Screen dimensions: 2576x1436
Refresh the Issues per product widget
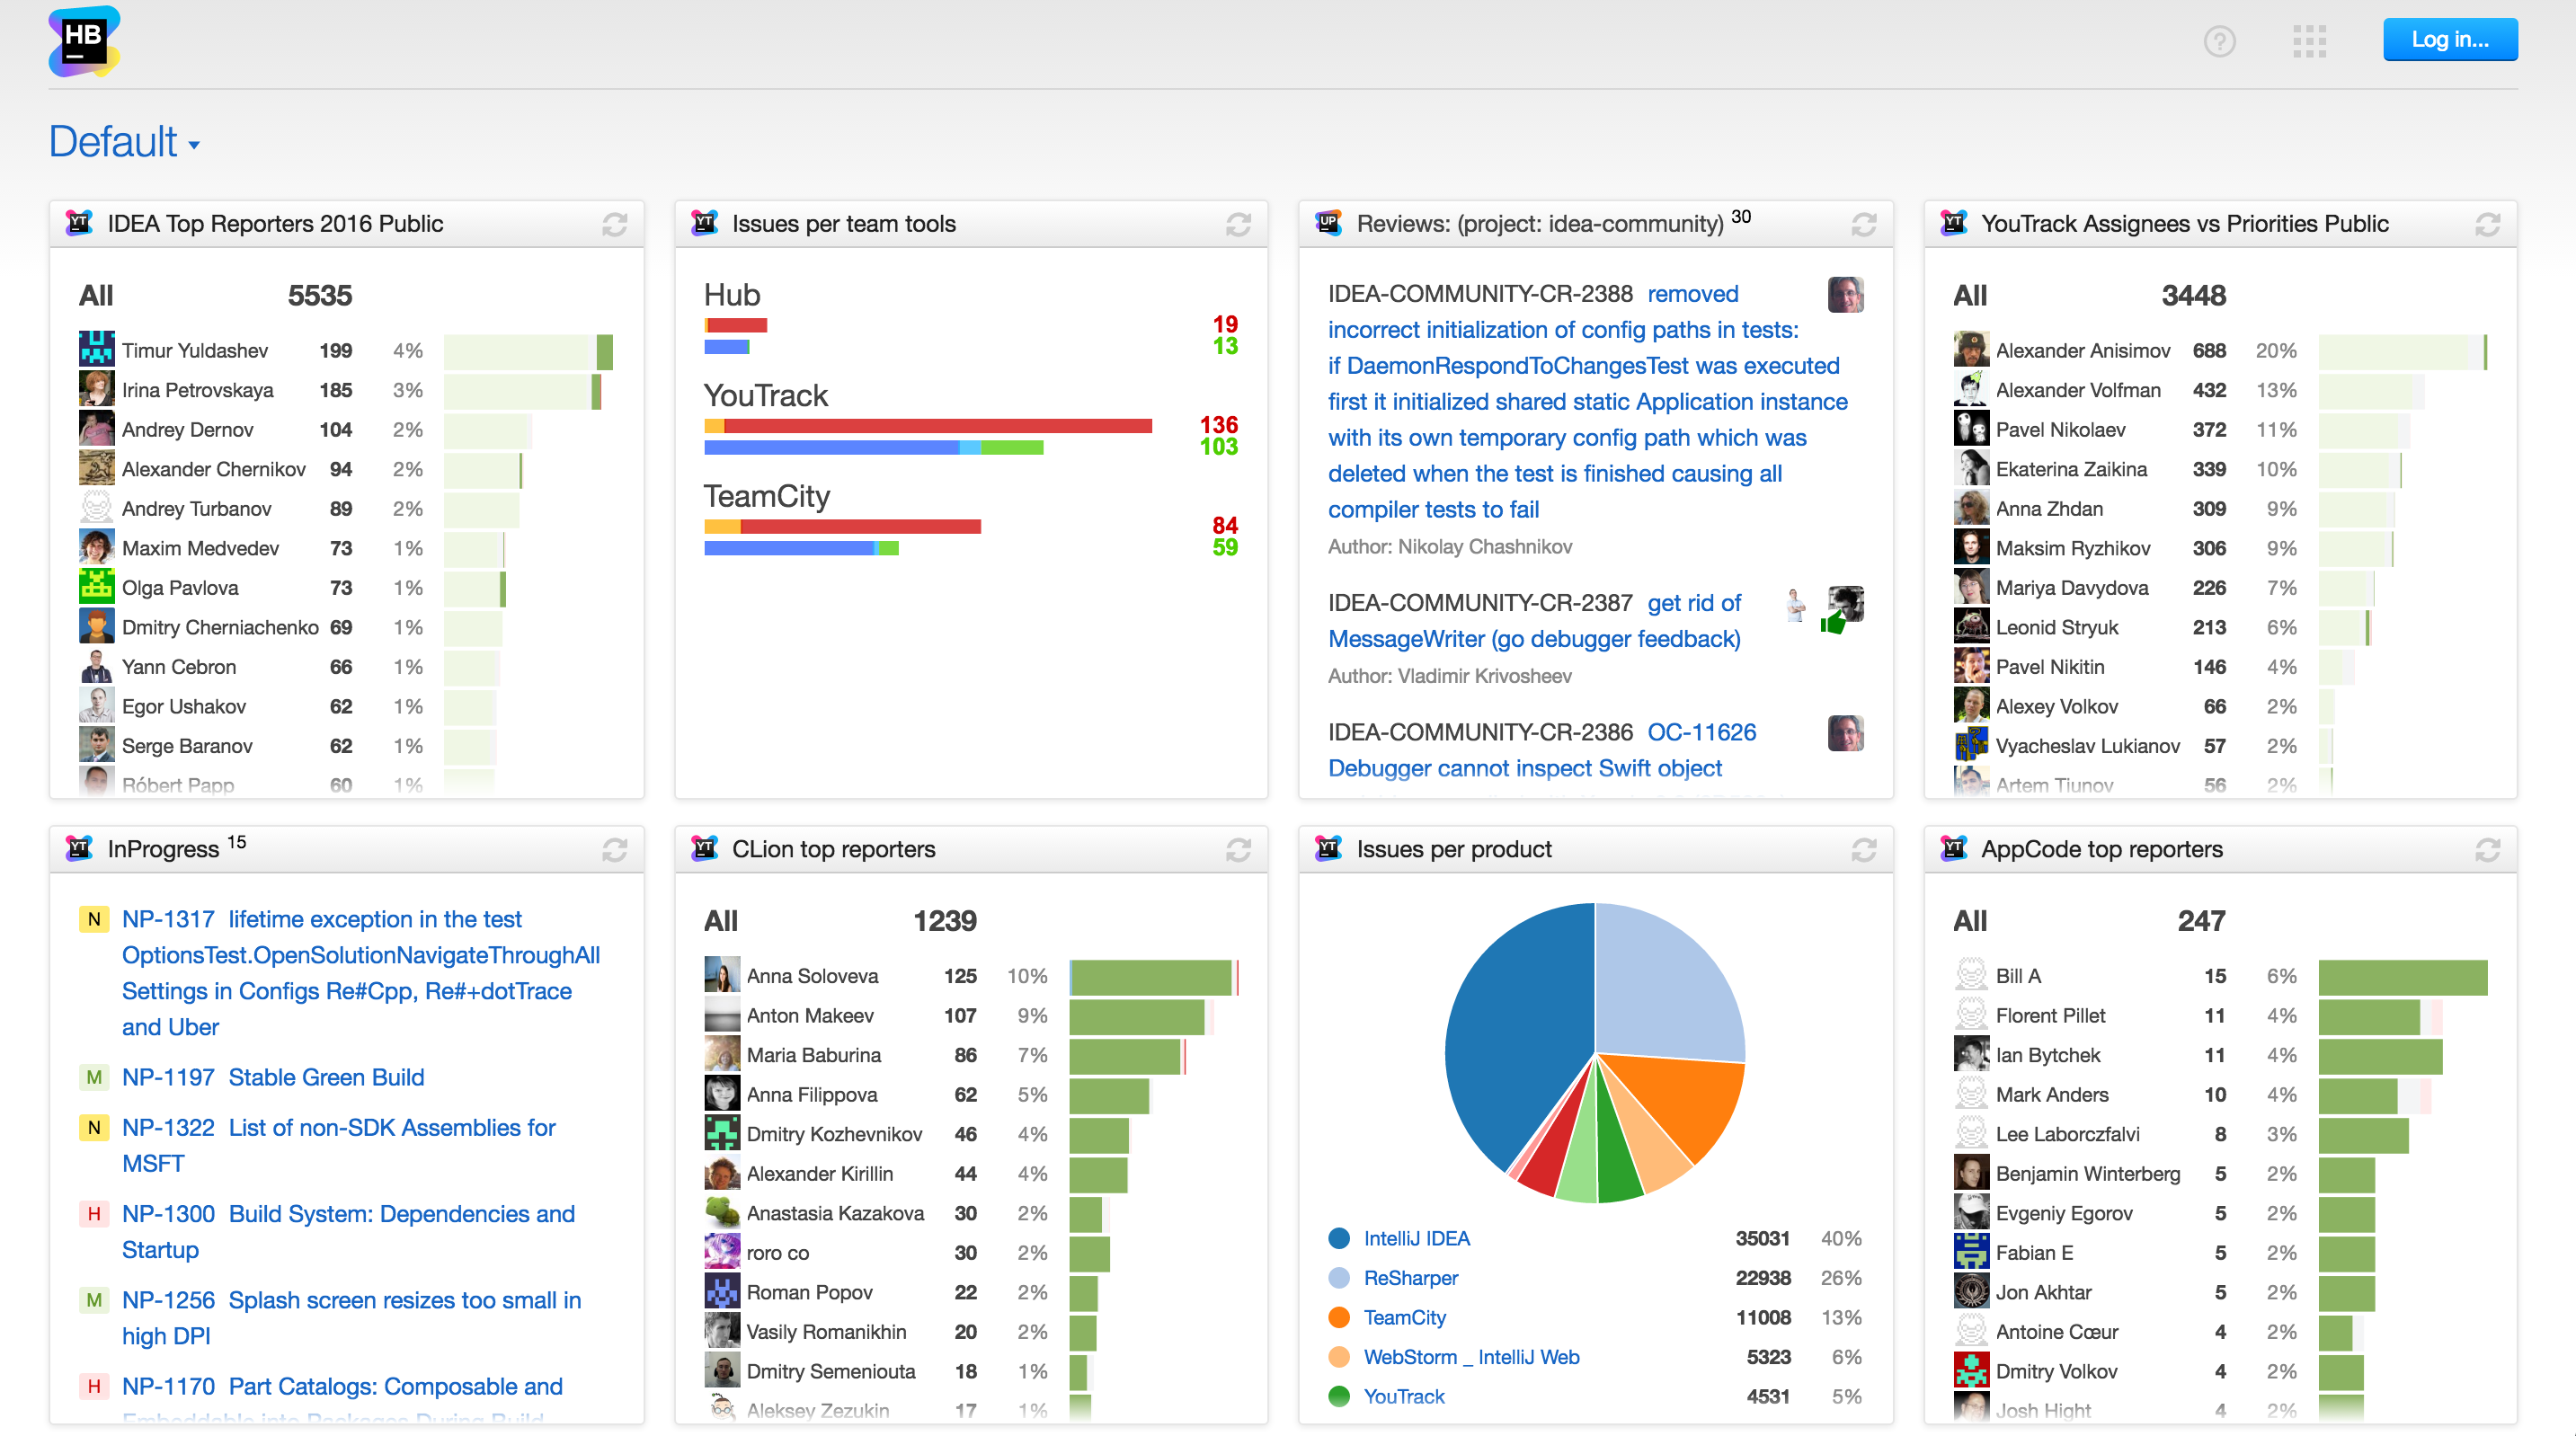pos(1863,849)
